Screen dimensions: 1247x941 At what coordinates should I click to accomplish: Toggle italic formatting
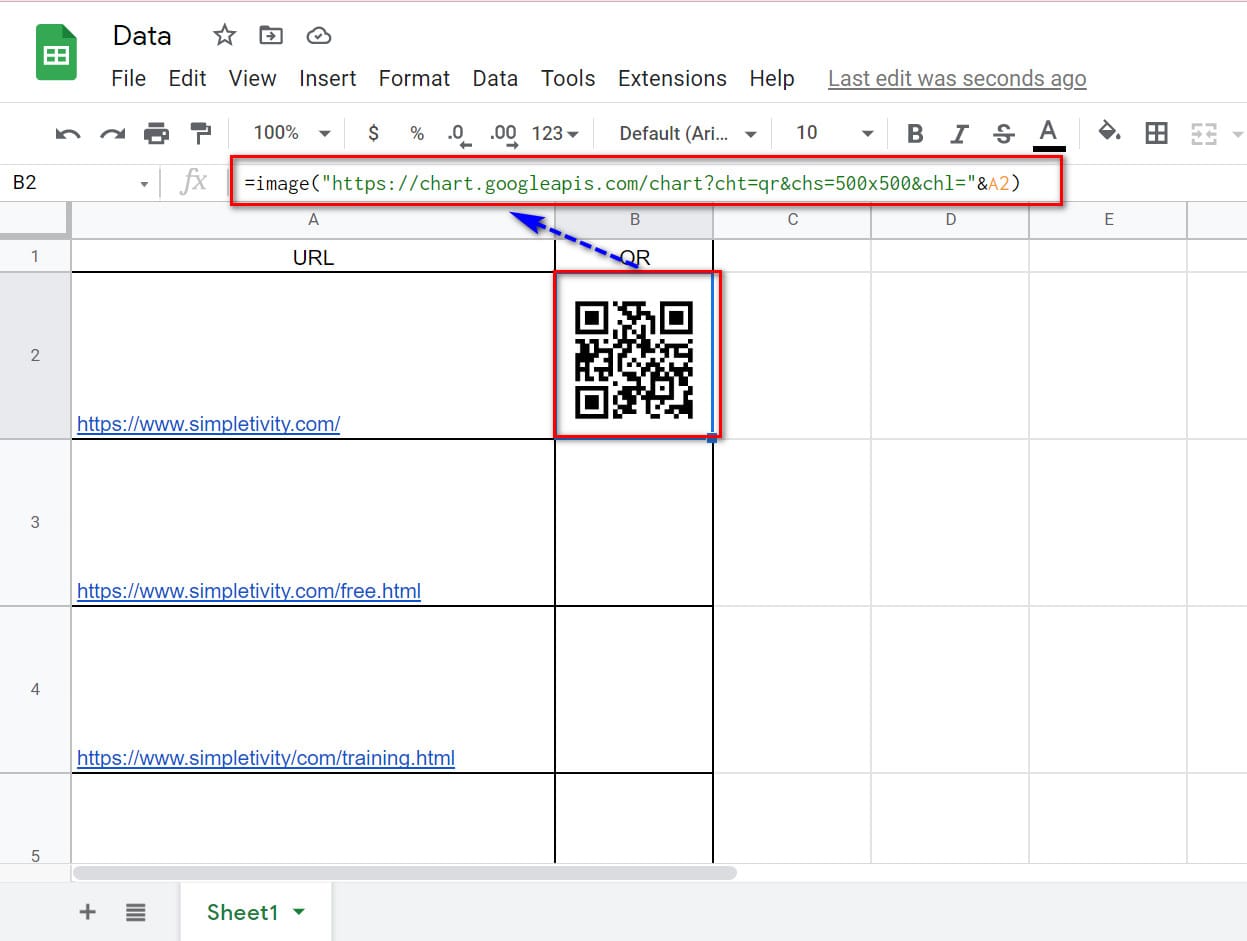[960, 133]
